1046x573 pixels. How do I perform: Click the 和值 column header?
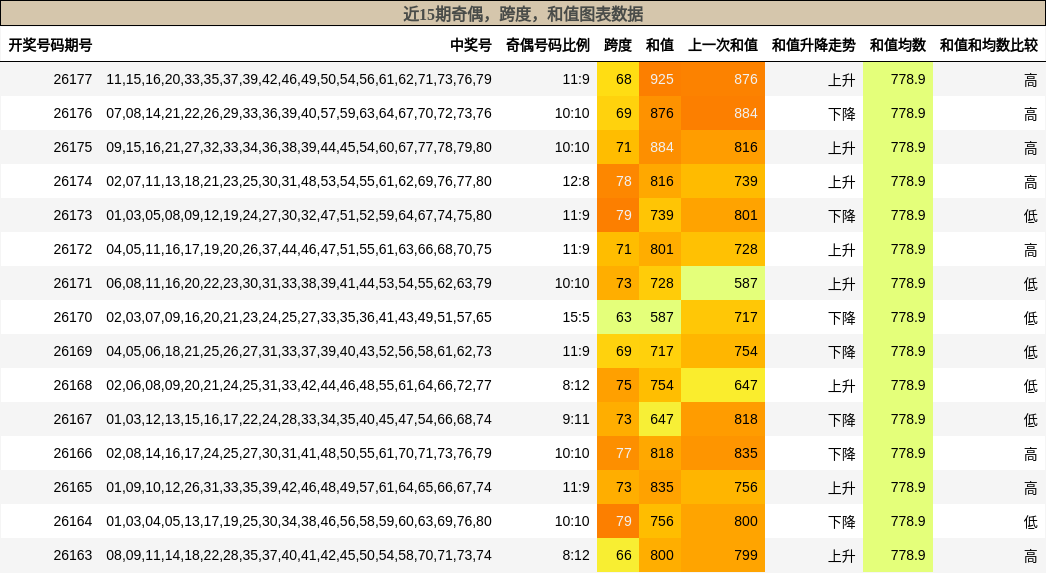coord(660,45)
